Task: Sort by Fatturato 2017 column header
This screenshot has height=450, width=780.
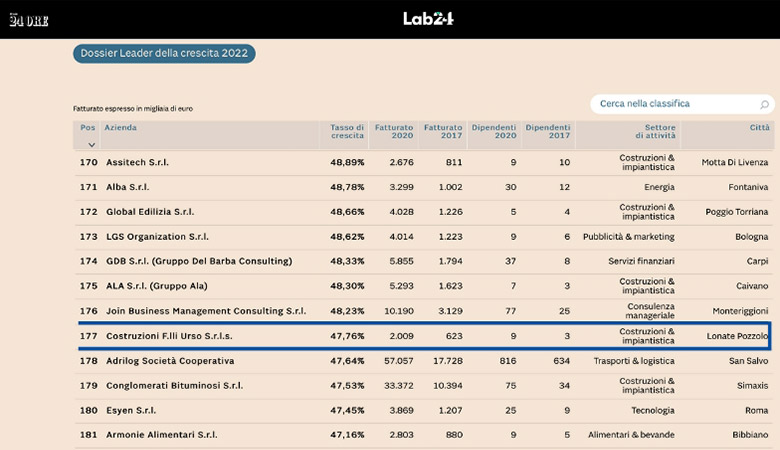Action: pos(443,131)
